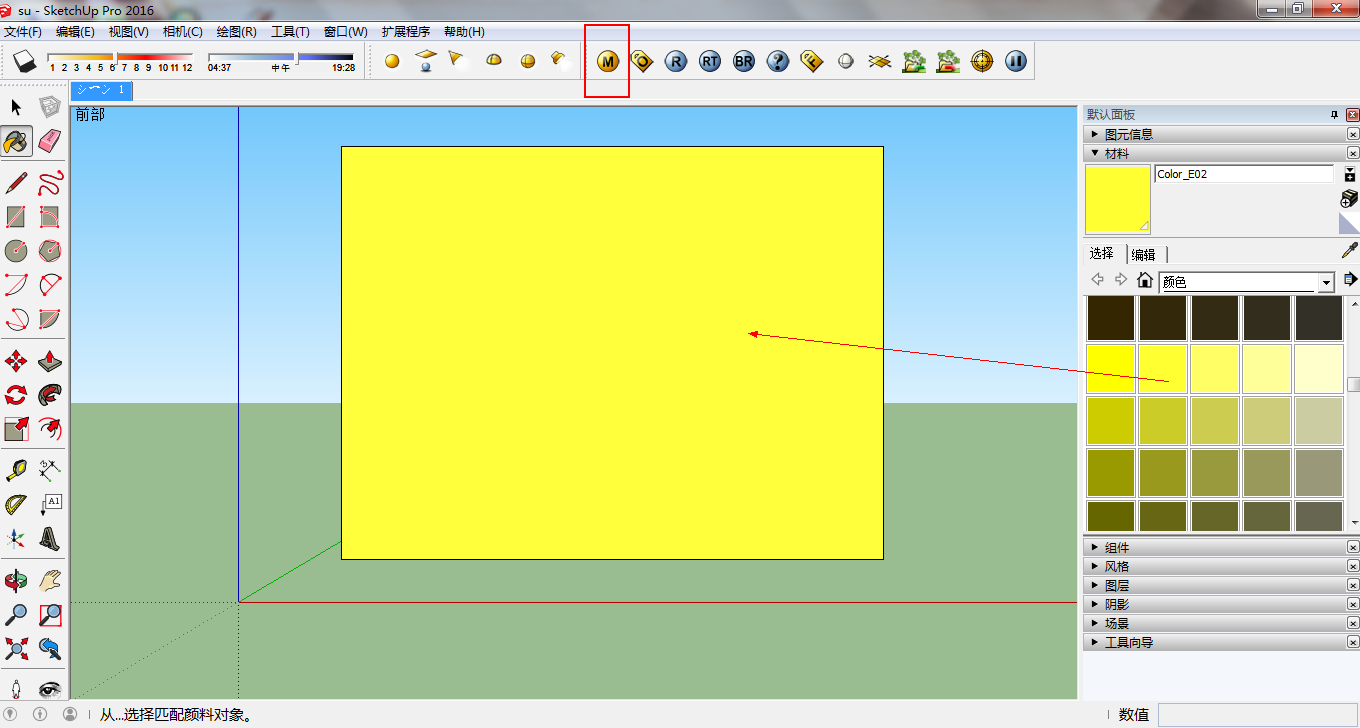
Task: Close the 默认面板 tray
Action: 1353,115
